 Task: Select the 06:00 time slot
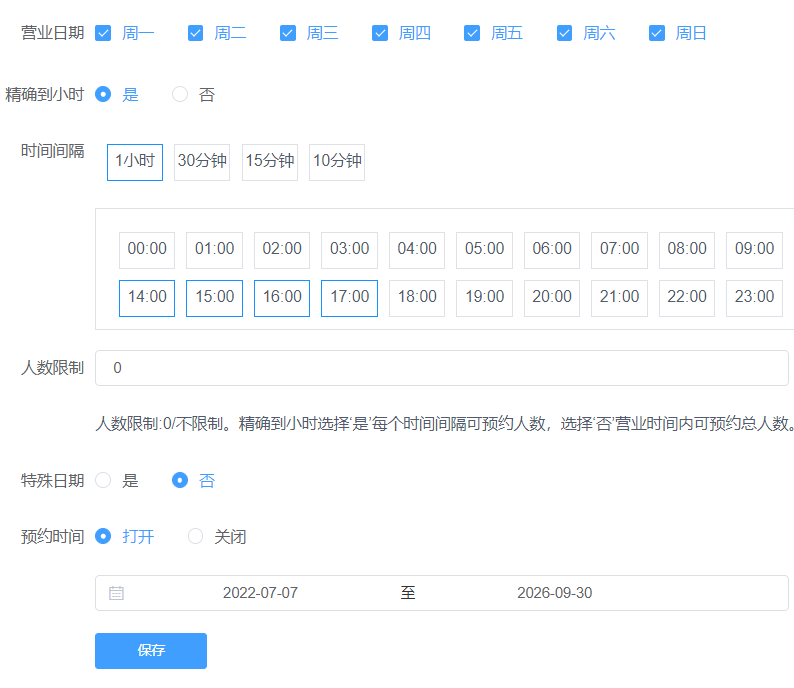pyautogui.click(x=552, y=250)
